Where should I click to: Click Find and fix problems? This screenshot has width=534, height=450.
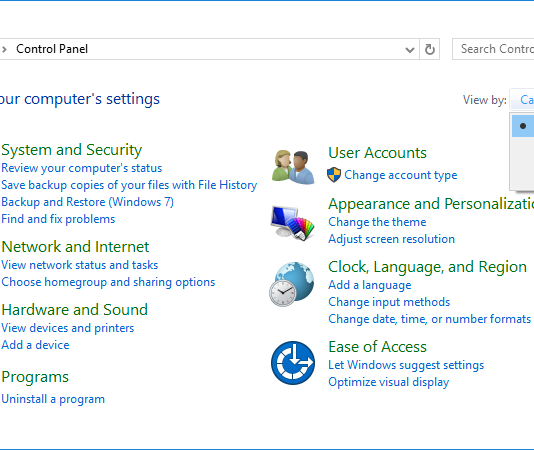coord(58,219)
